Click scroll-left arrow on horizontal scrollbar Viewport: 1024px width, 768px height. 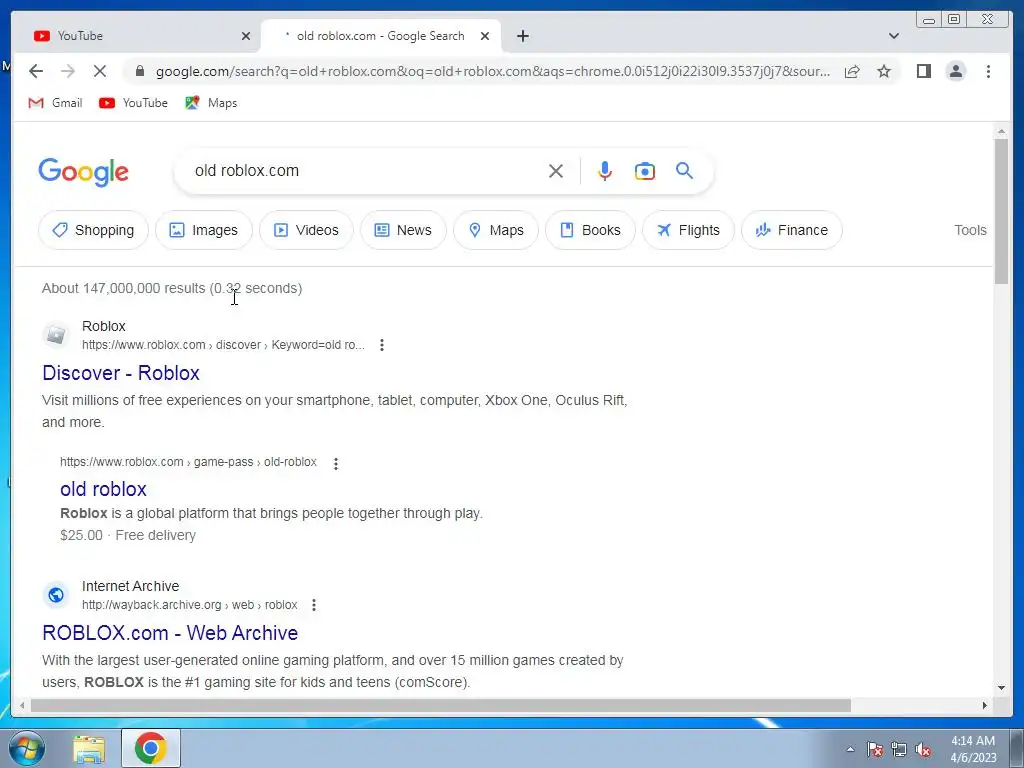(x=22, y=705)
